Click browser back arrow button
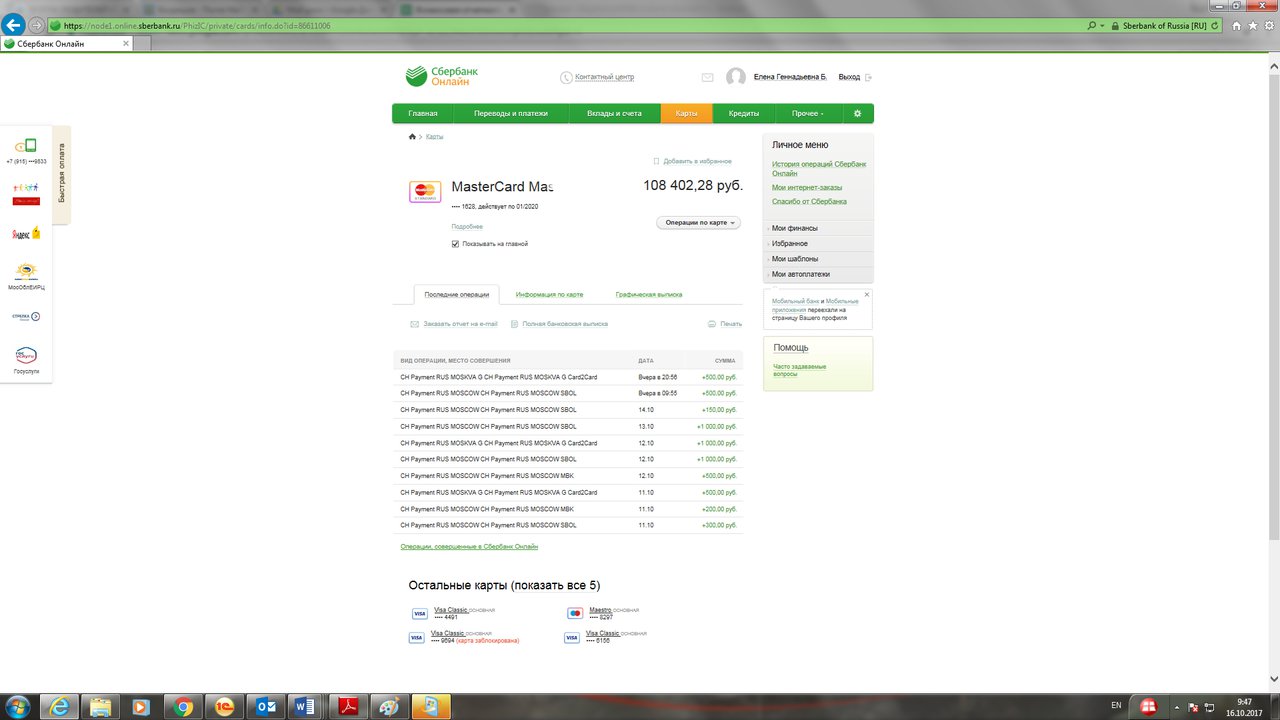Image resolution: width=1280 pixels, height=720 pixels. 14,24
